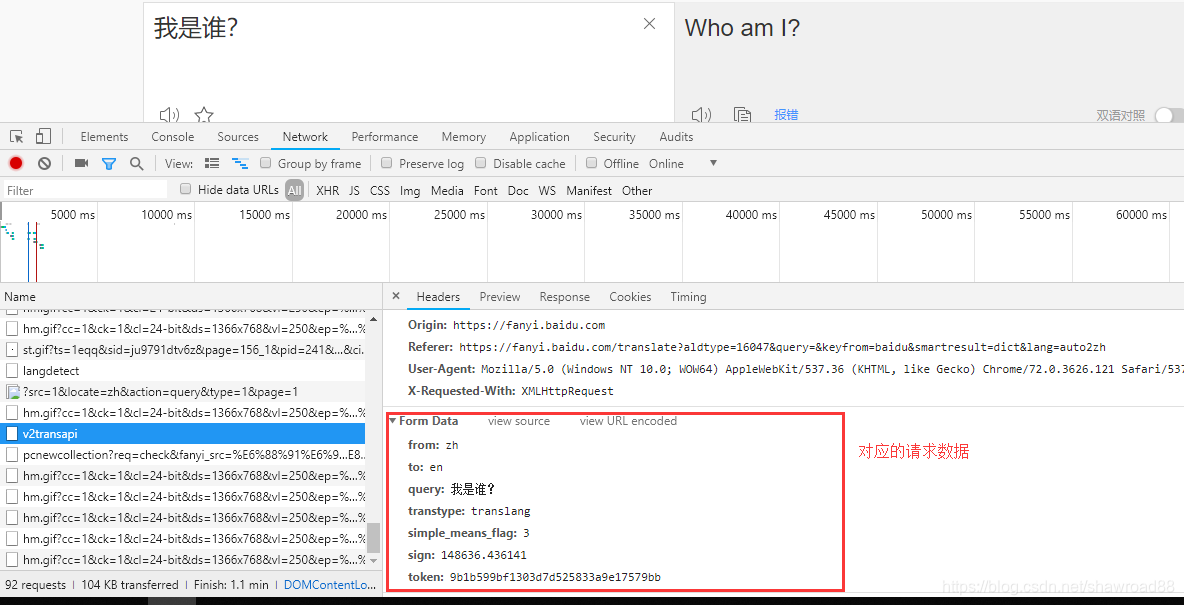Open the network search magnifier icon
This screenshot has height=605, width=1184.
point(137,163)
